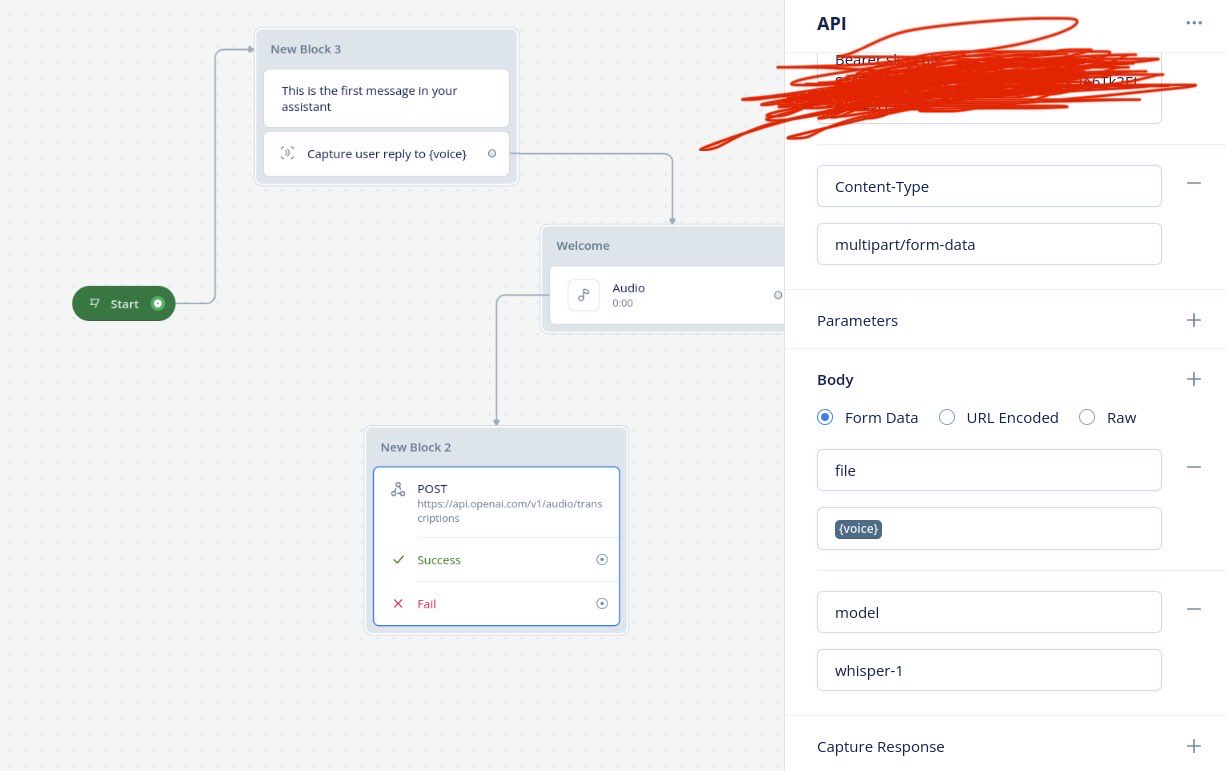The height and width of the screenshot is (771, 1226).
Task: Click the Audio step output port
Action: point(778,295)
